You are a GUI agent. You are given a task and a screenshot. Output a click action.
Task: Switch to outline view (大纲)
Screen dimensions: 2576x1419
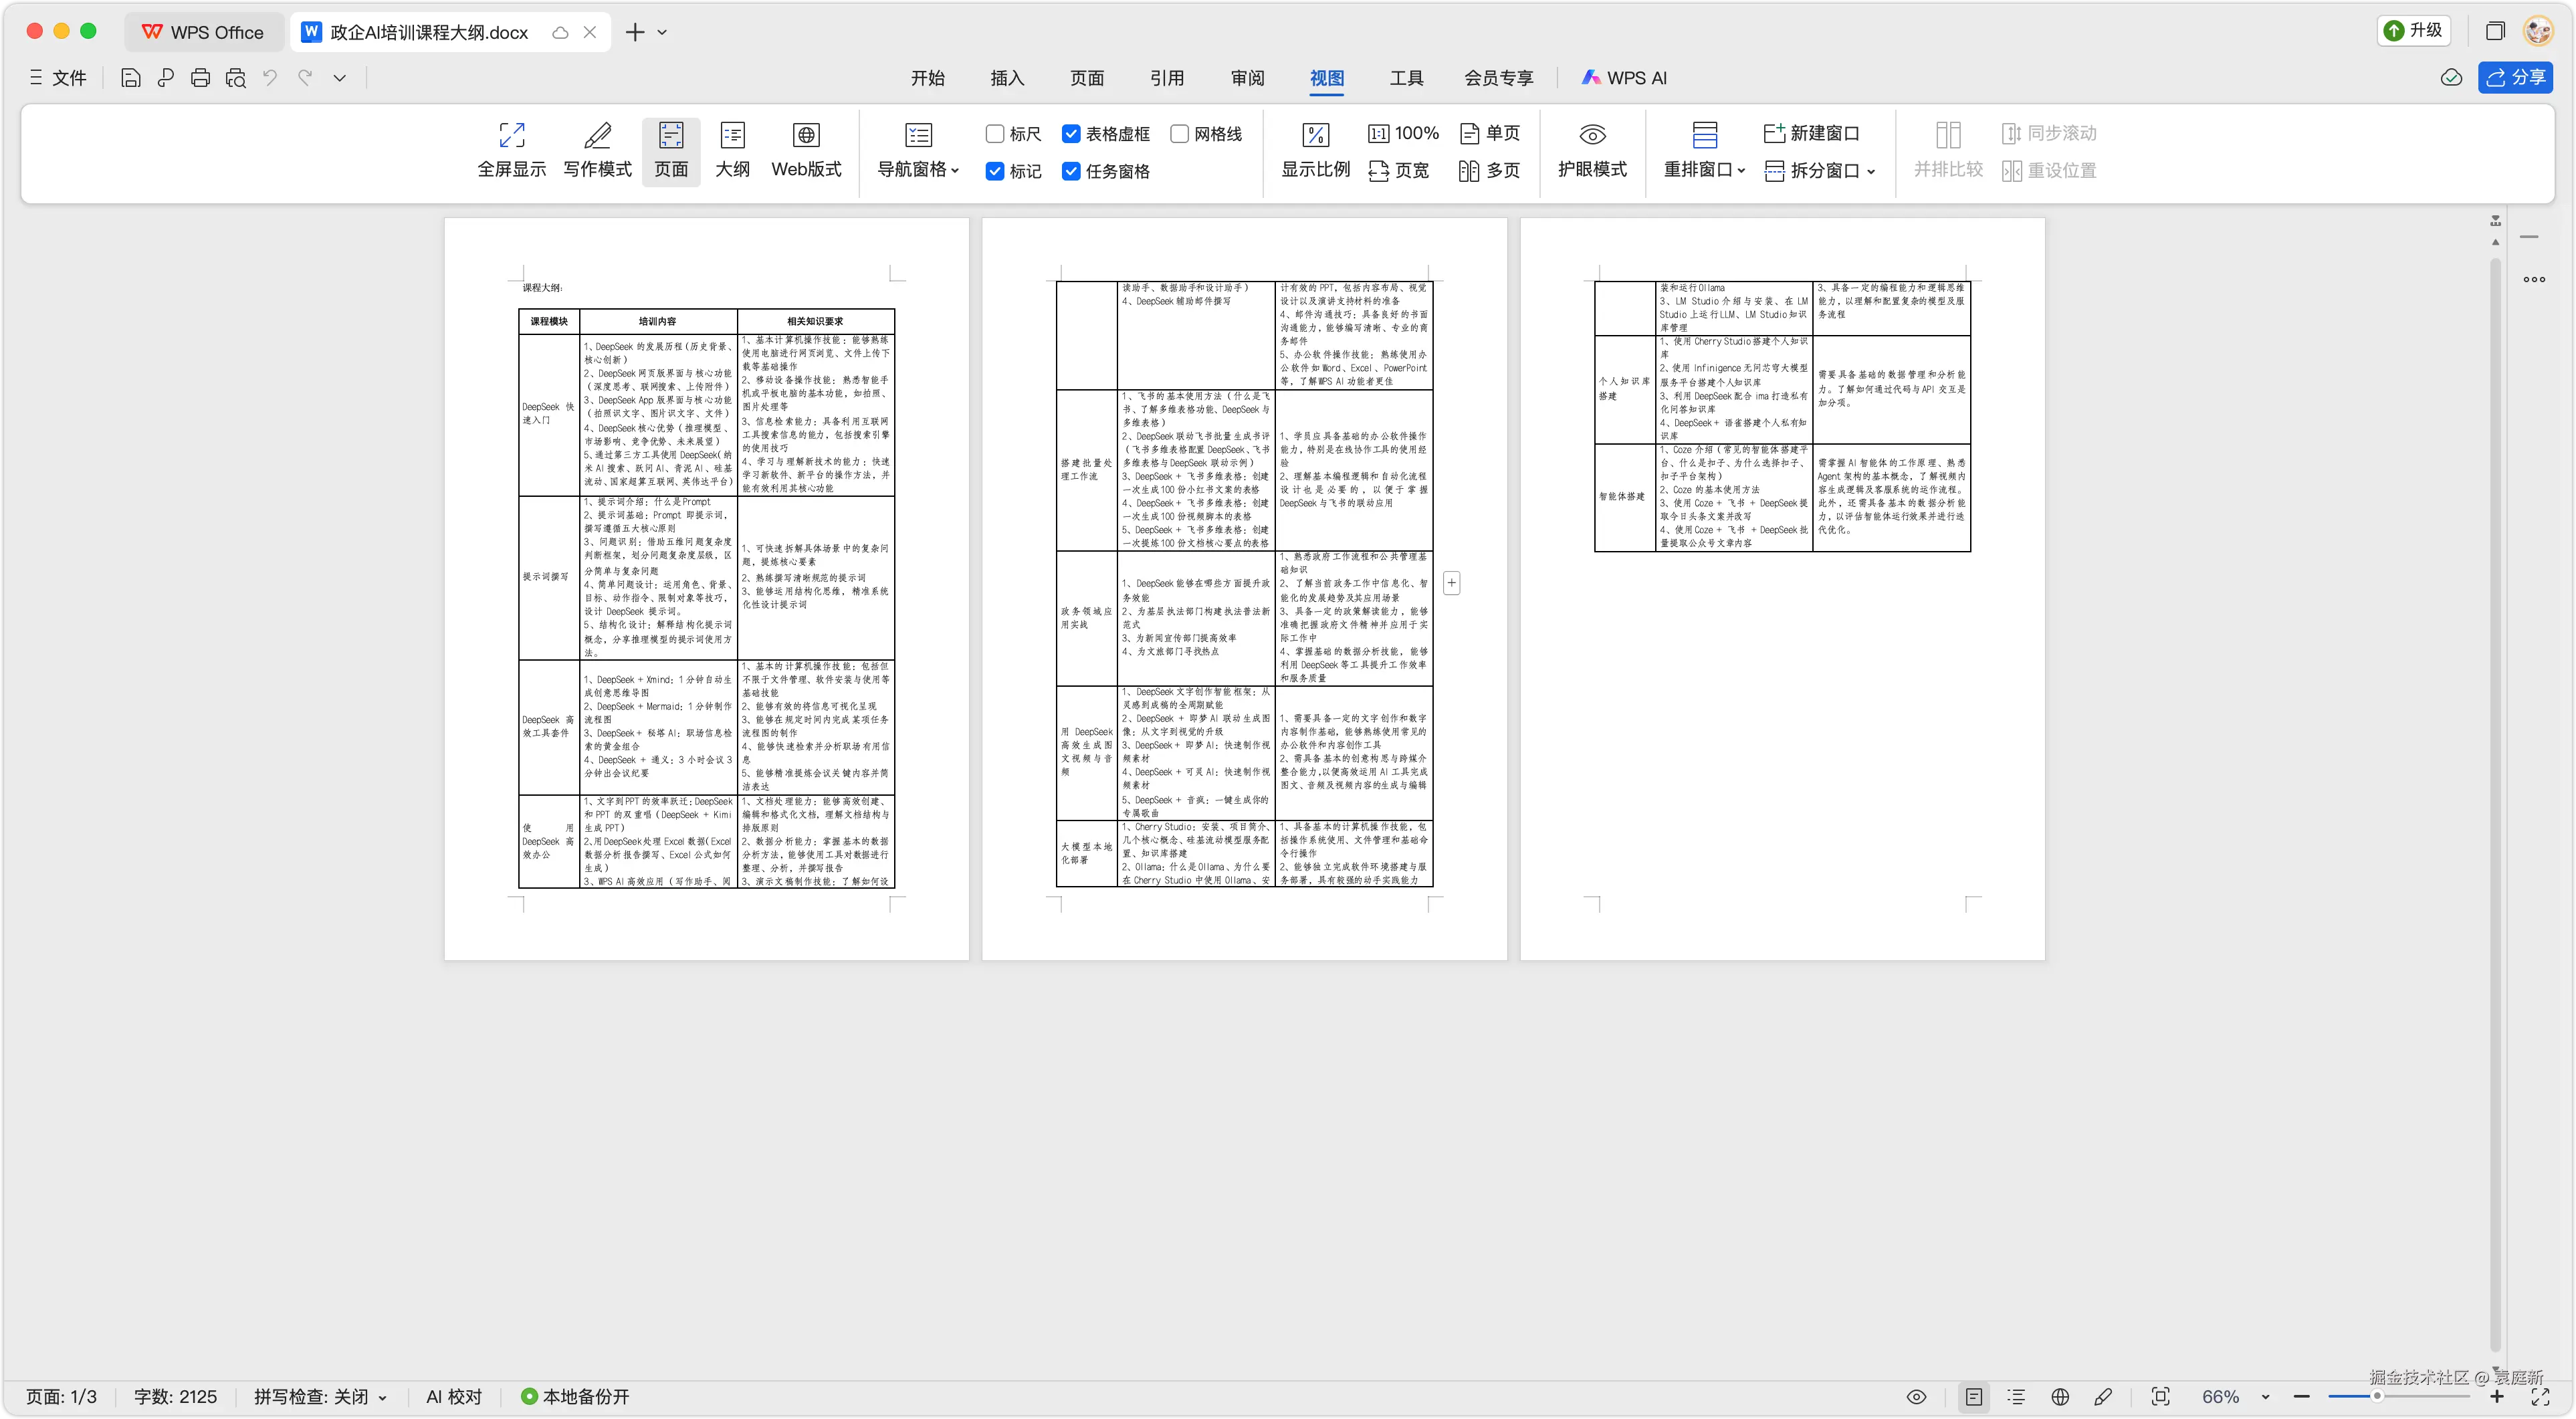tap(732, 150)
